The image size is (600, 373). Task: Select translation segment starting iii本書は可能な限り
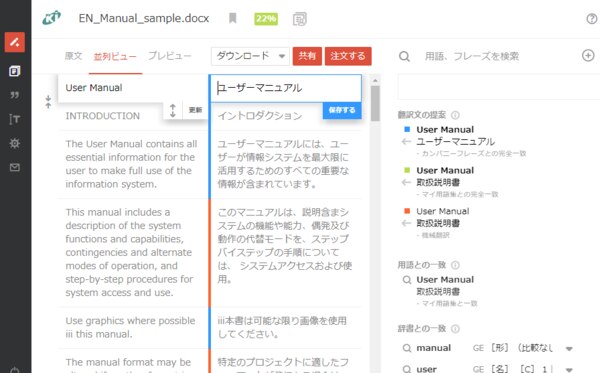(282, 327)
